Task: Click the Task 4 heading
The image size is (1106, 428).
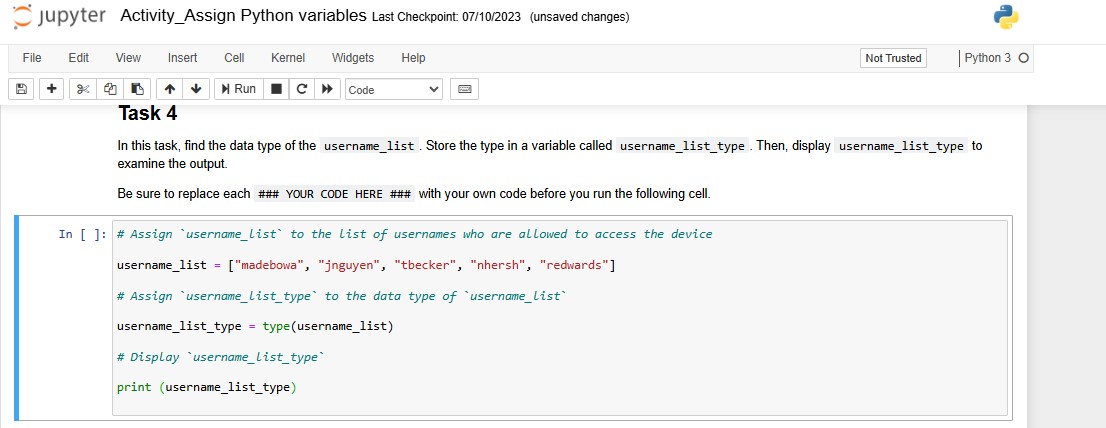Action: pyautogui.click(x=147, y=113)
